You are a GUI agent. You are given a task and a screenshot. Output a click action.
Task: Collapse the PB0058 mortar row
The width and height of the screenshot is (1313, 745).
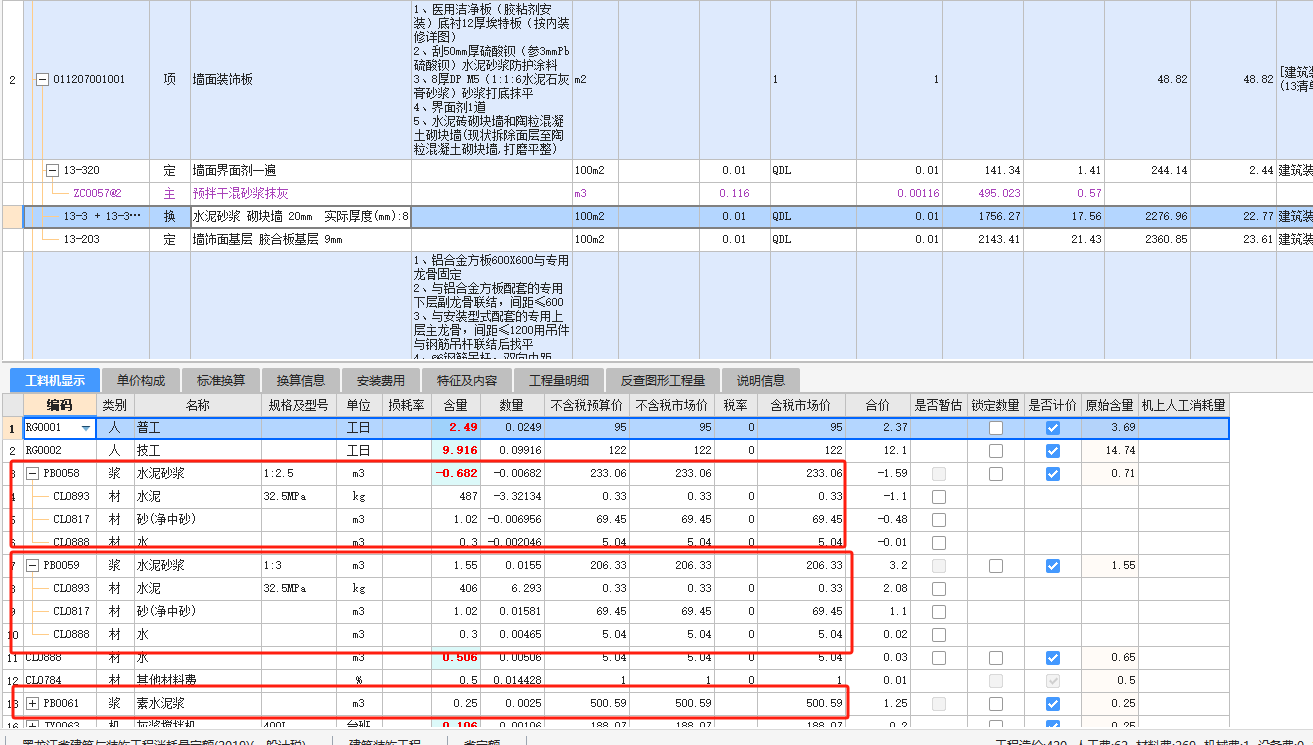[33, 473]
